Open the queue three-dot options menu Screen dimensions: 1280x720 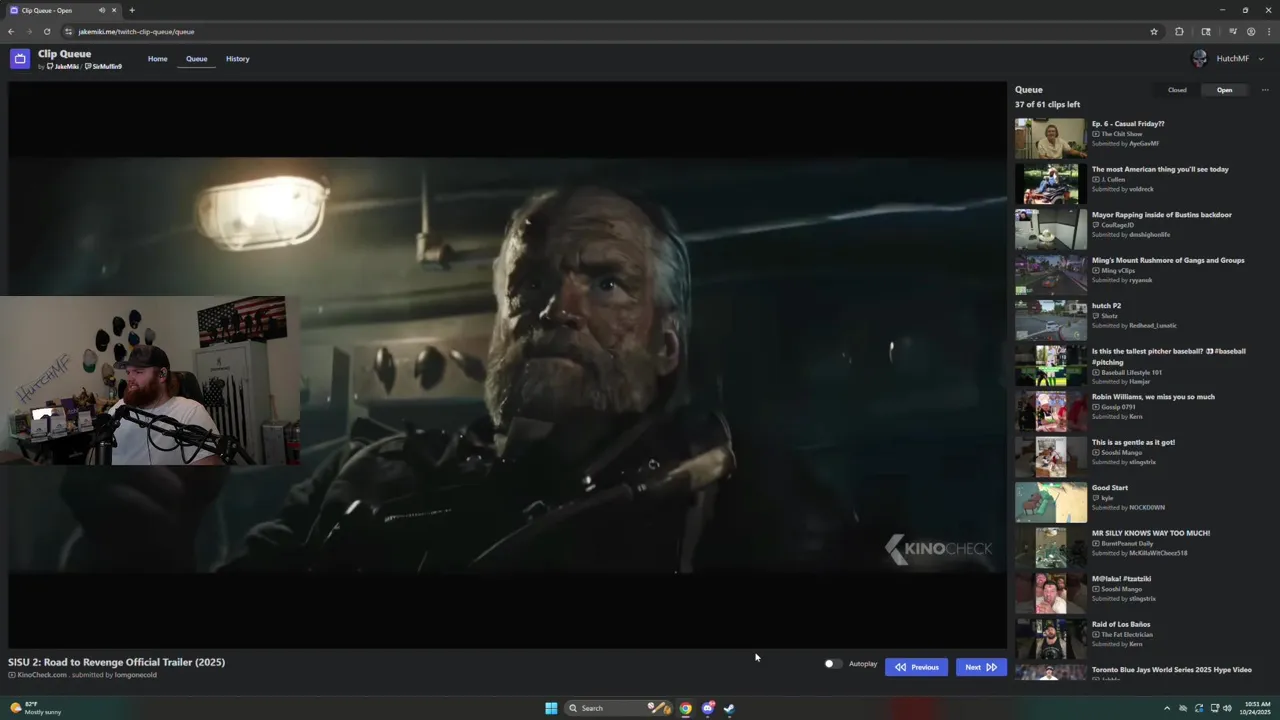coord(1264,90)
